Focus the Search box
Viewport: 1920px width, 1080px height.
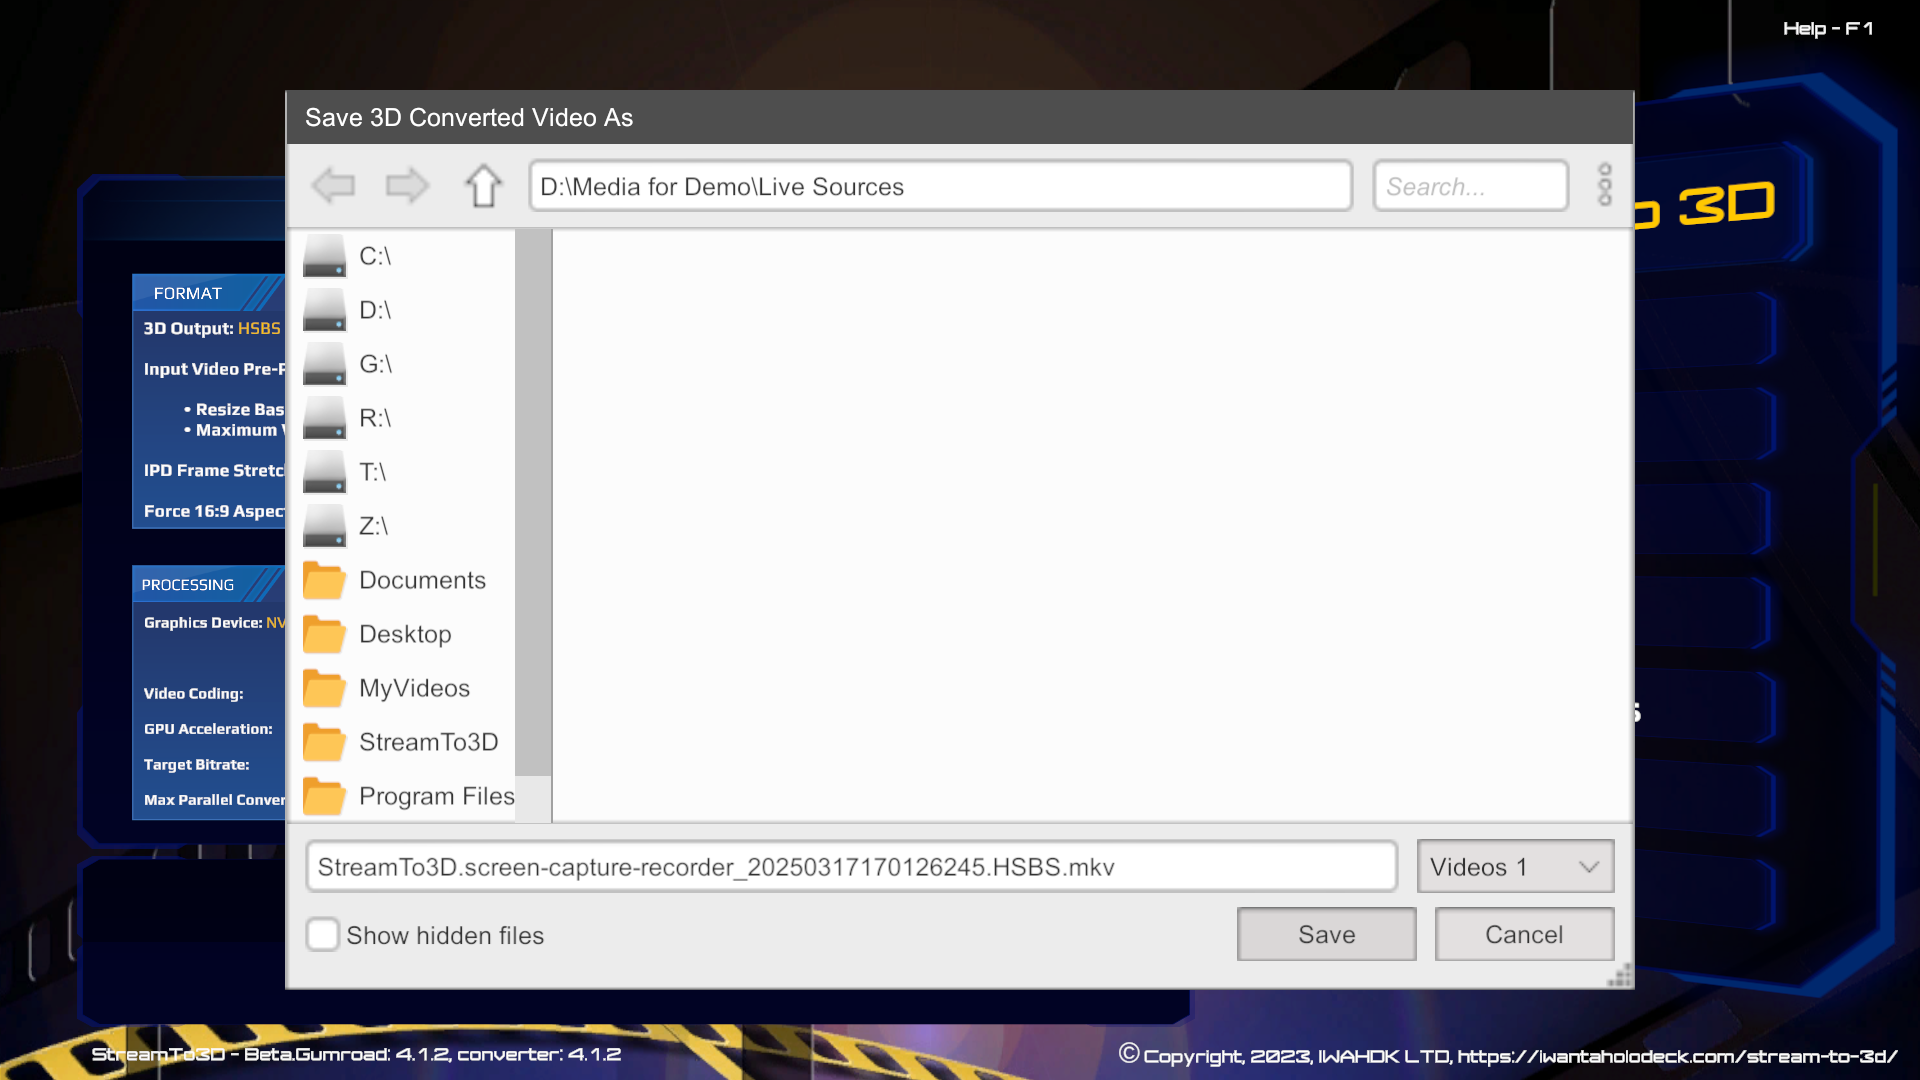(x=1469, y=187)
